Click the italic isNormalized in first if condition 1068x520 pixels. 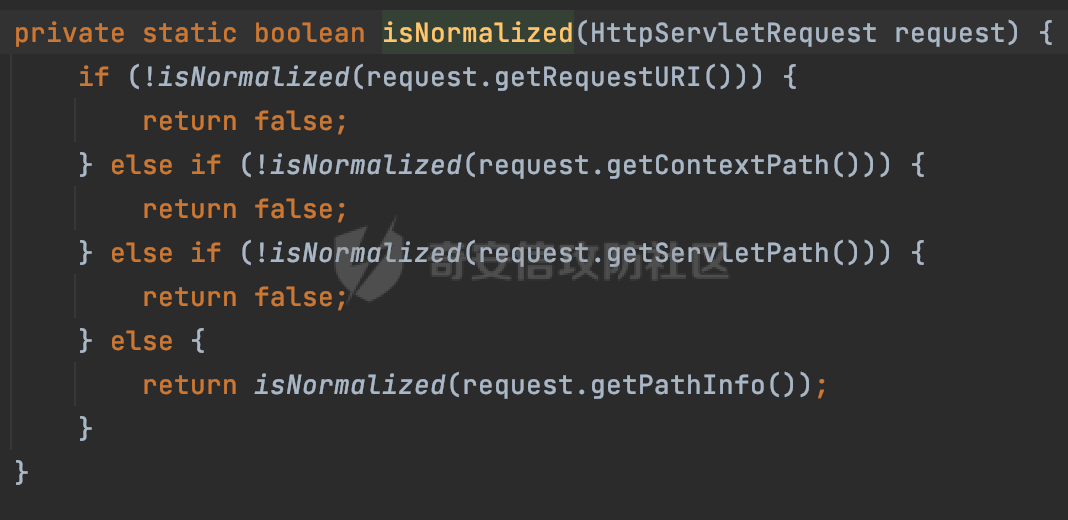[x=254, y=78]
